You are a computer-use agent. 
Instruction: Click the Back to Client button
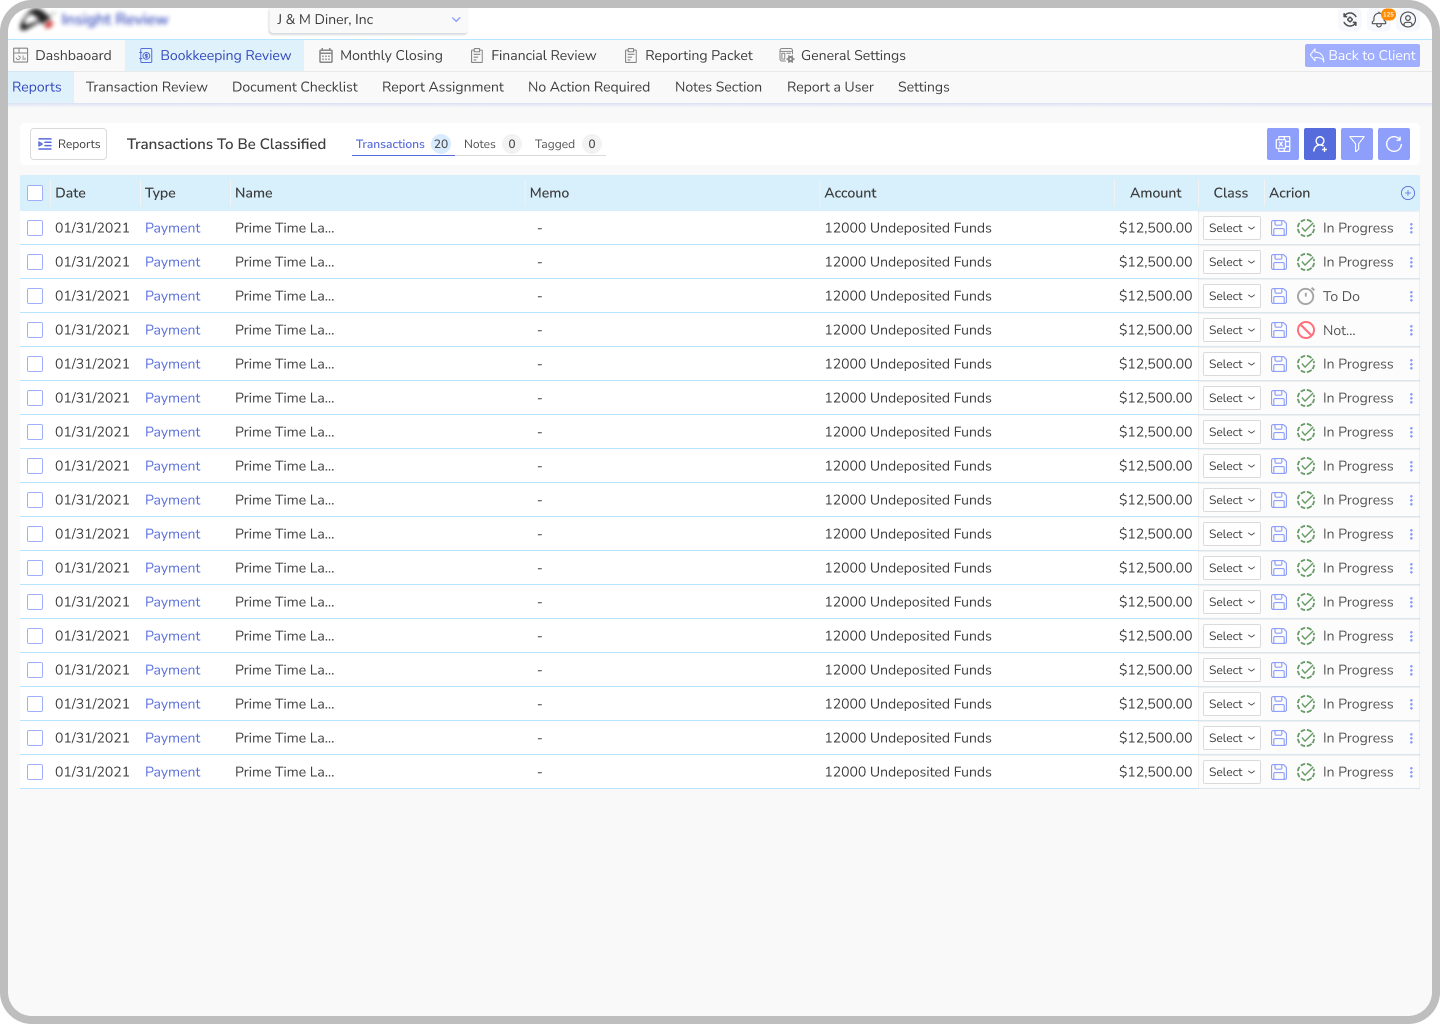pyautogui.click(x=1362, y=56)
